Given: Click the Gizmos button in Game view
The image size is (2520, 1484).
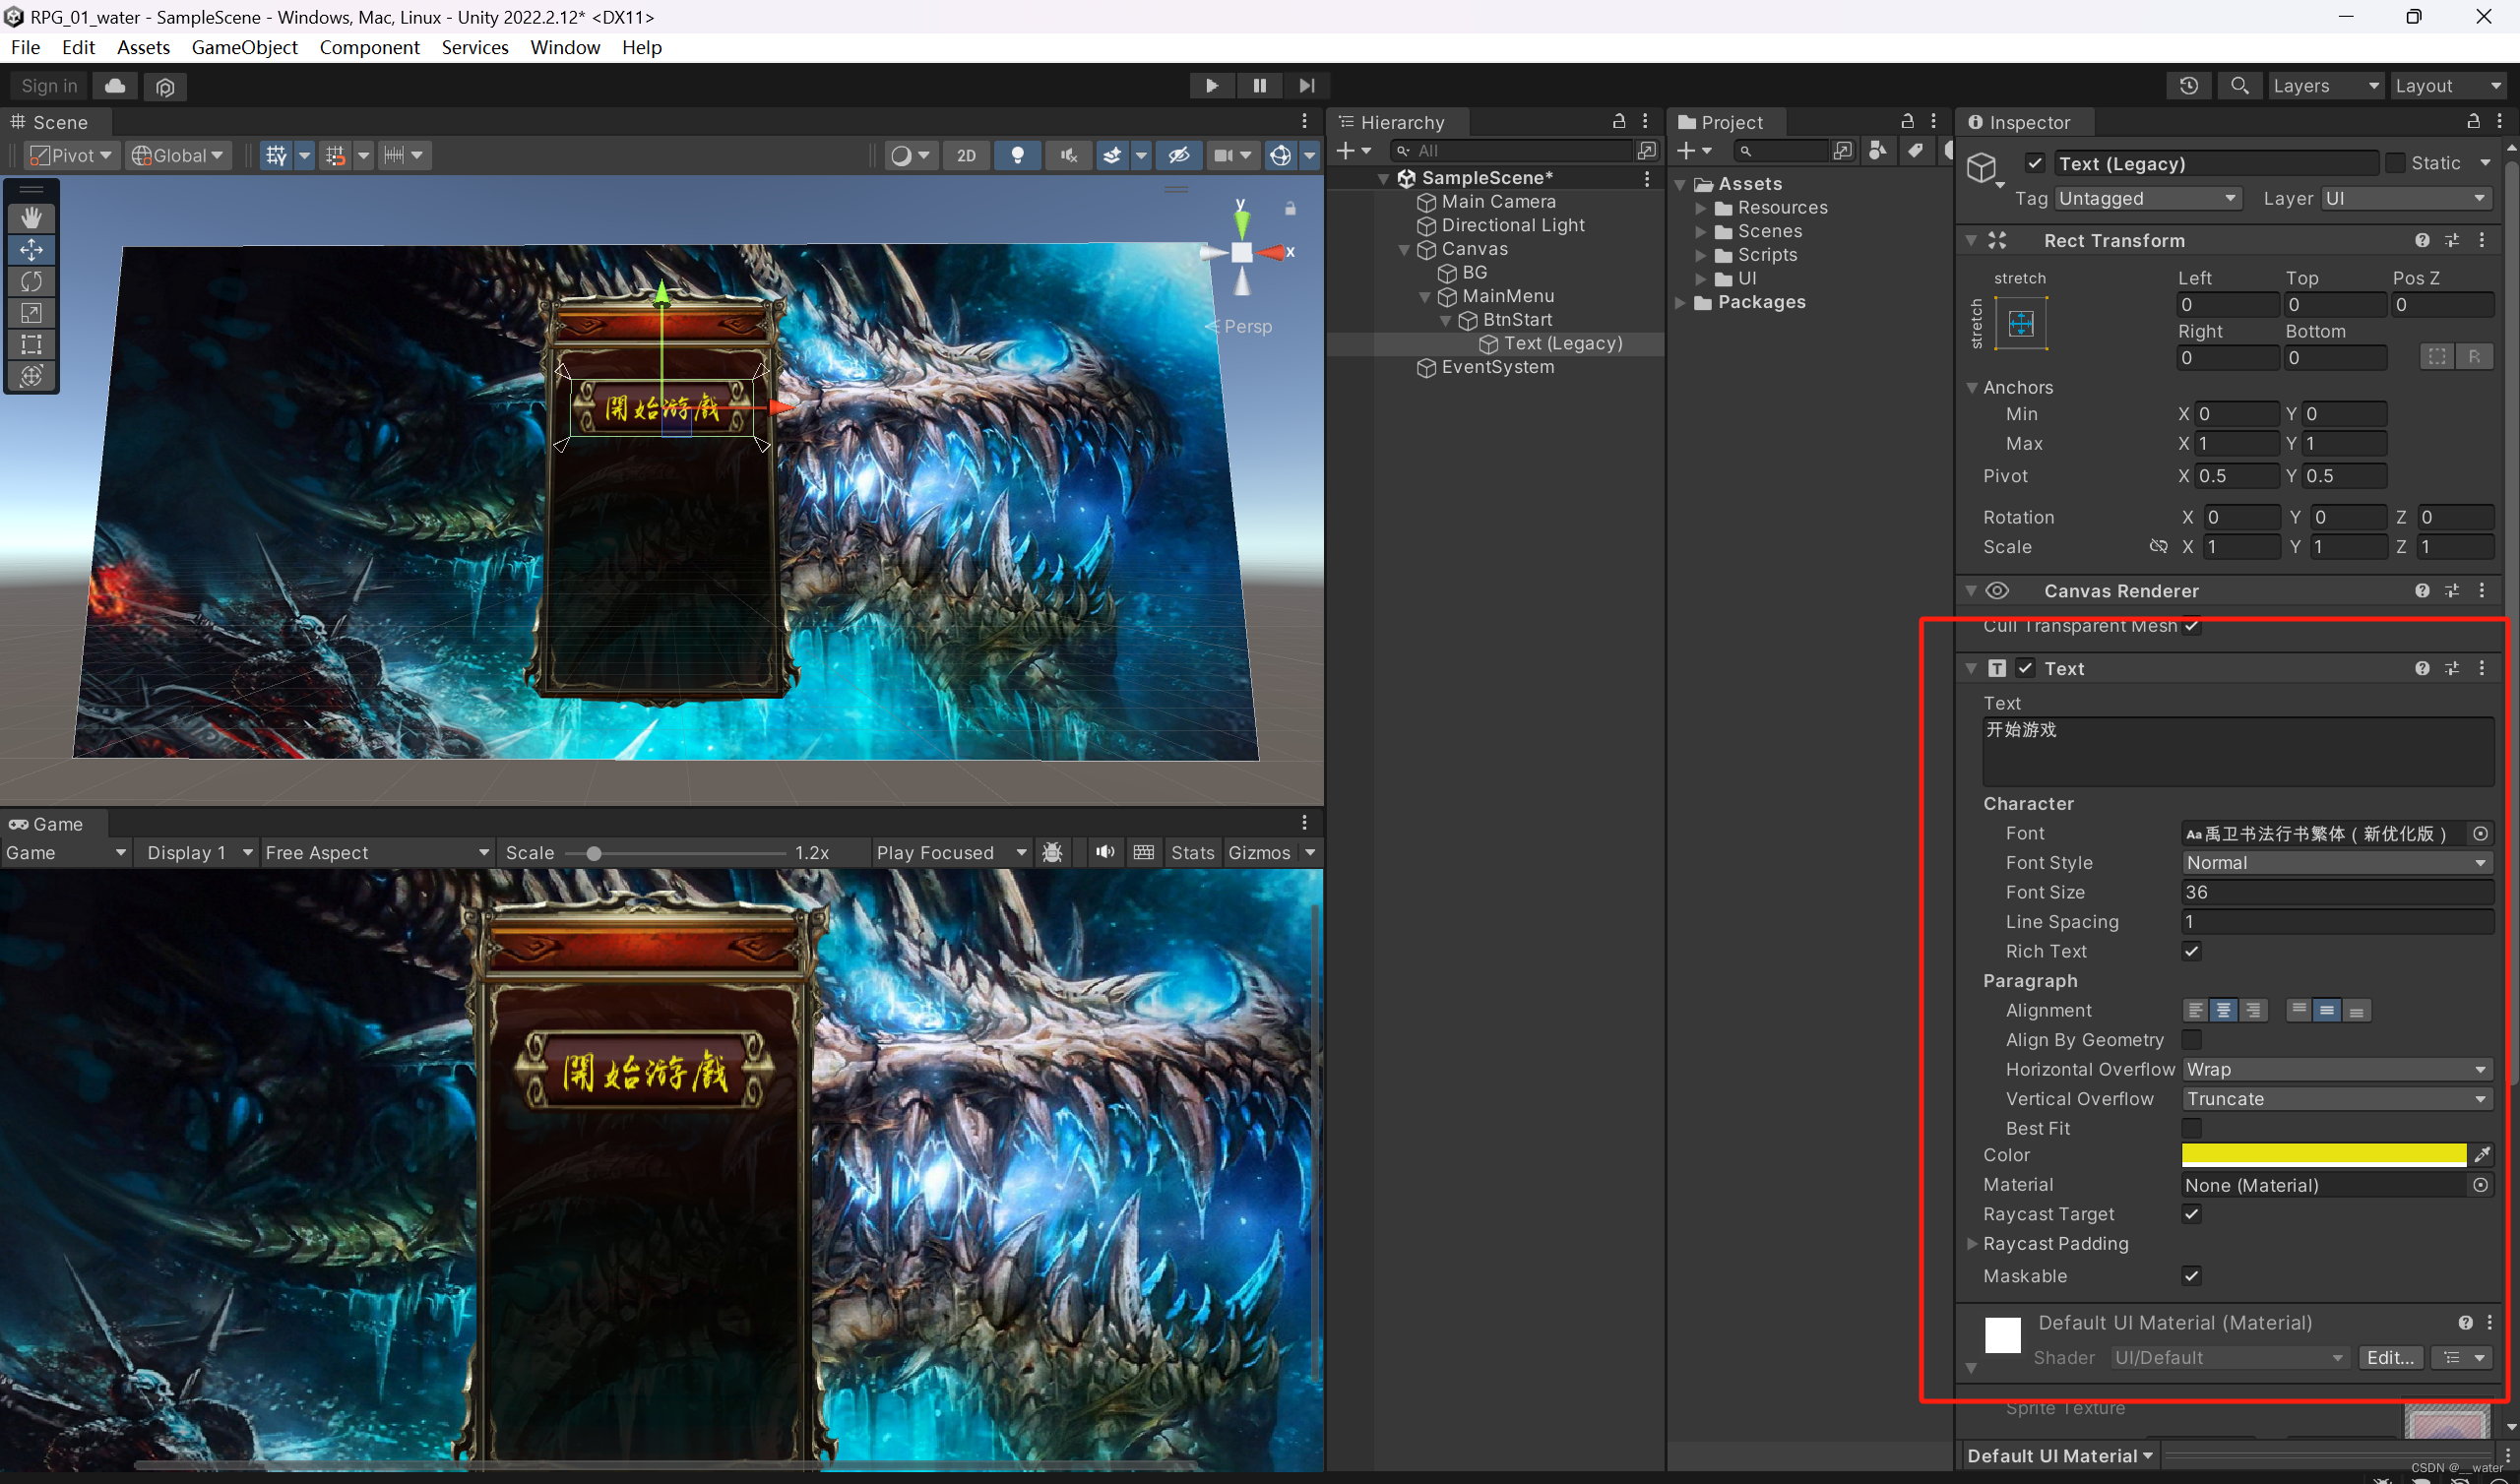Looking at the screenshot, I should (x=1259, y=853).
